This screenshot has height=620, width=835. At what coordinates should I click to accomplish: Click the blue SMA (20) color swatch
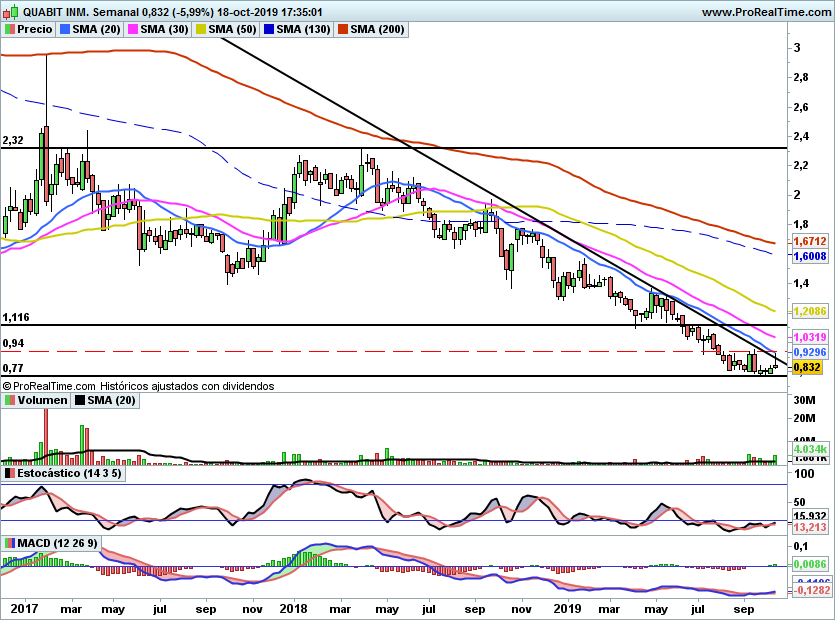click(x=65, y=29)
